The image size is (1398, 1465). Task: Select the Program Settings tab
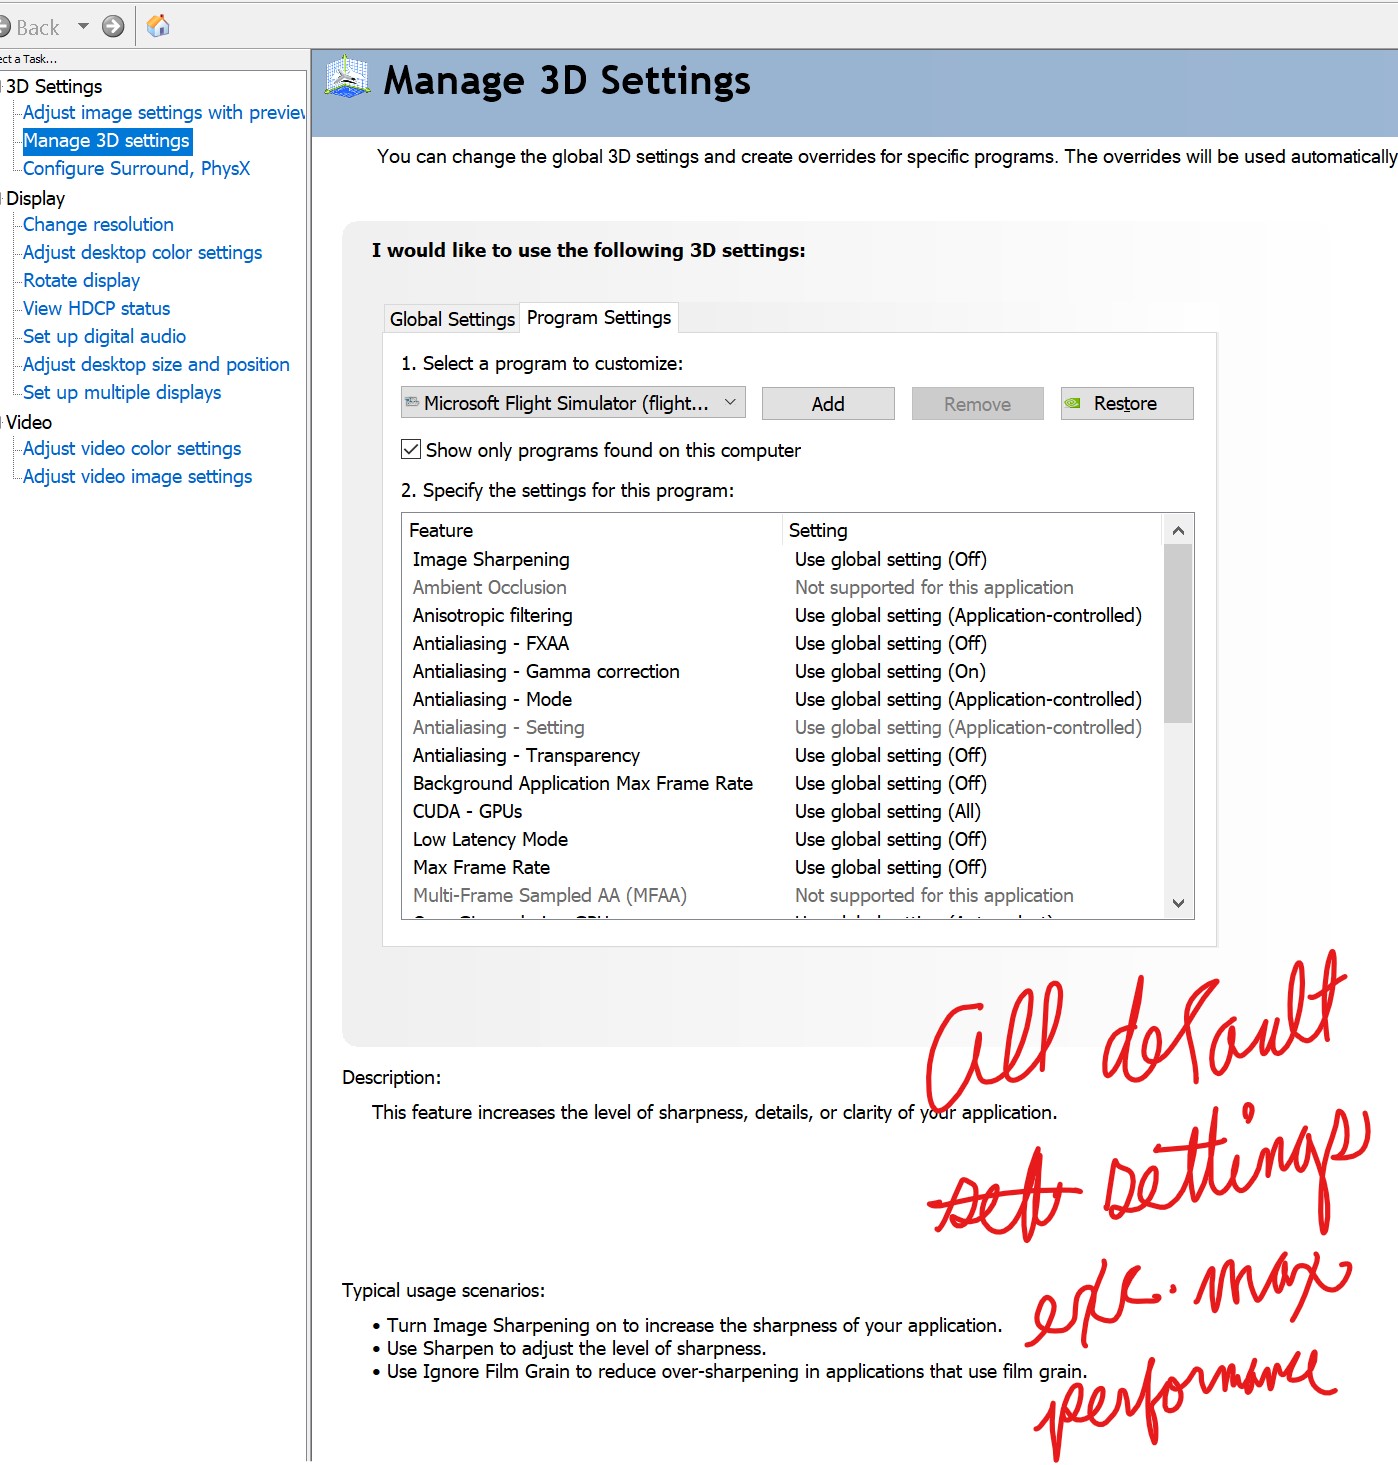point(598,318)
